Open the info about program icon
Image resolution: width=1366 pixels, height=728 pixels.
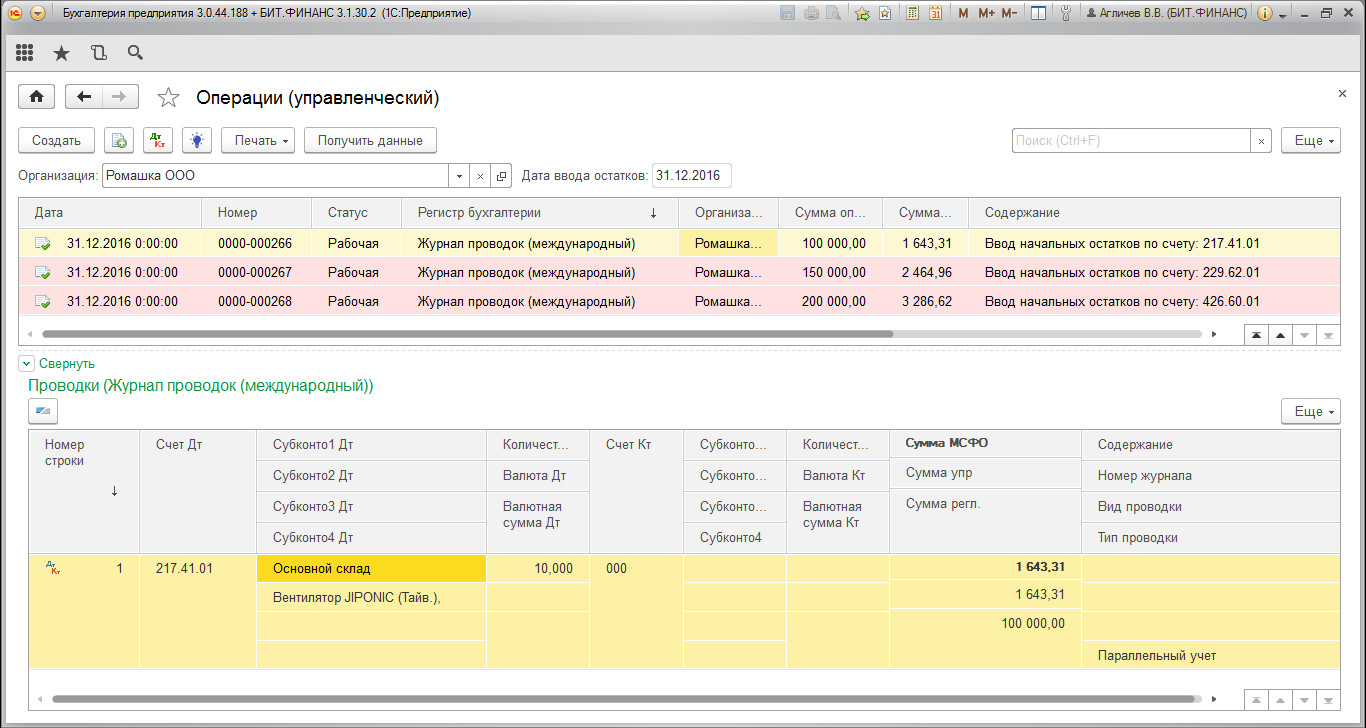pyautogui.click(x=1264, y=13)
